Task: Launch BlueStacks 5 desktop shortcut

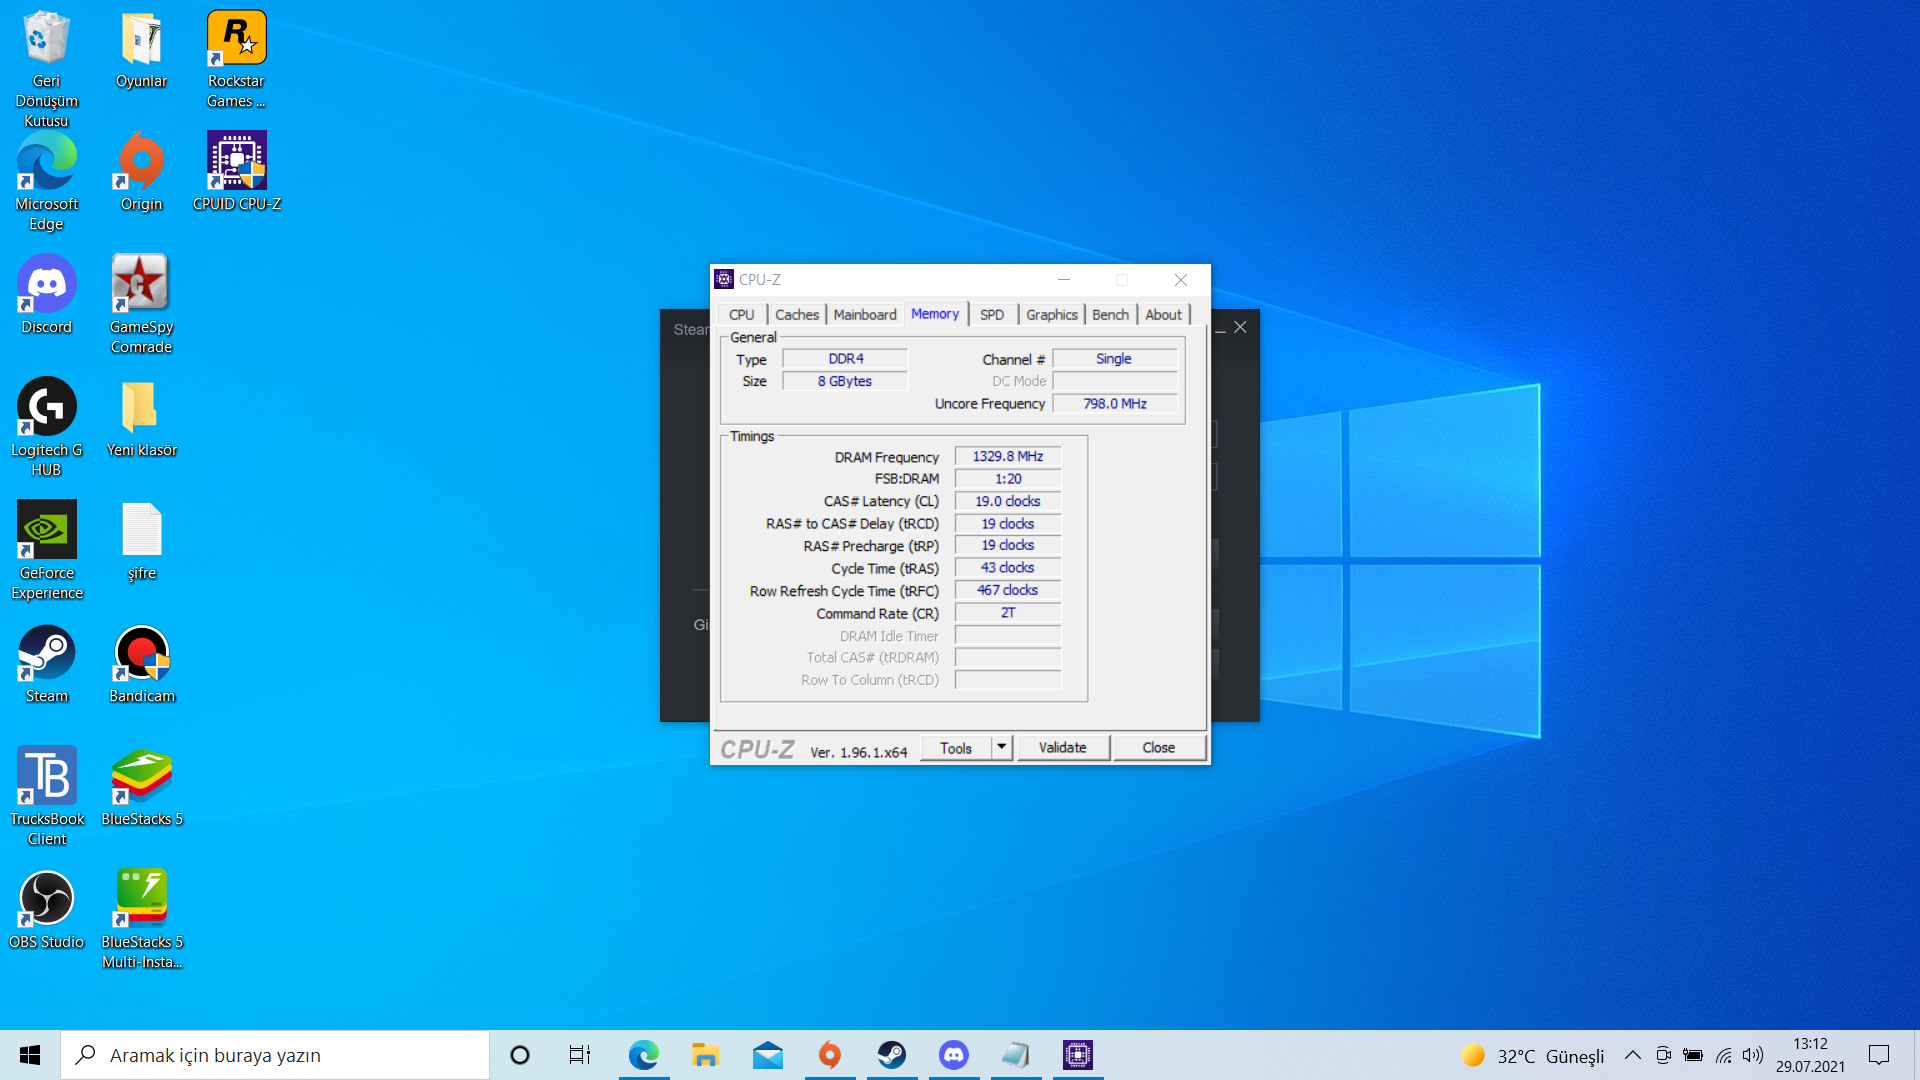Action: (x=141, y=787)
